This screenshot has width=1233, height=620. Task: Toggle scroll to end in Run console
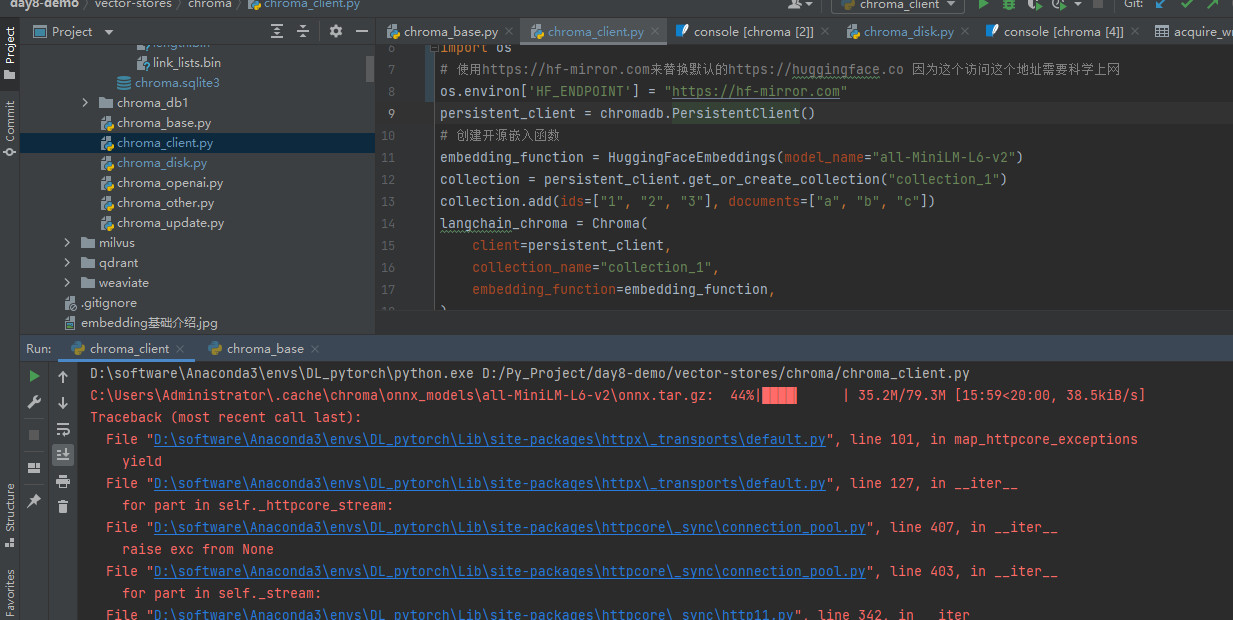[63, 455]
